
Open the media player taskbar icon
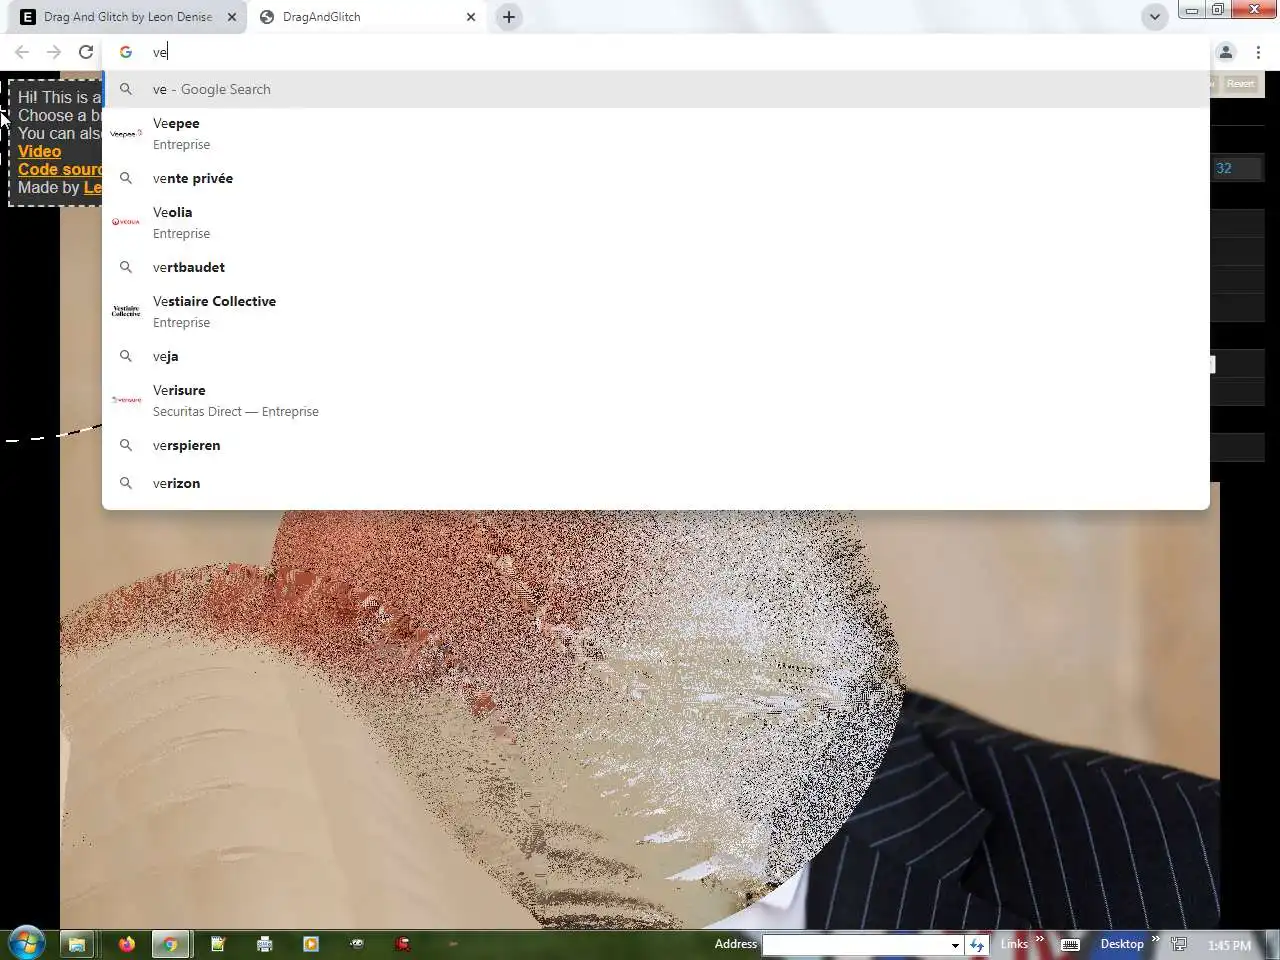(x=311, y=944)
